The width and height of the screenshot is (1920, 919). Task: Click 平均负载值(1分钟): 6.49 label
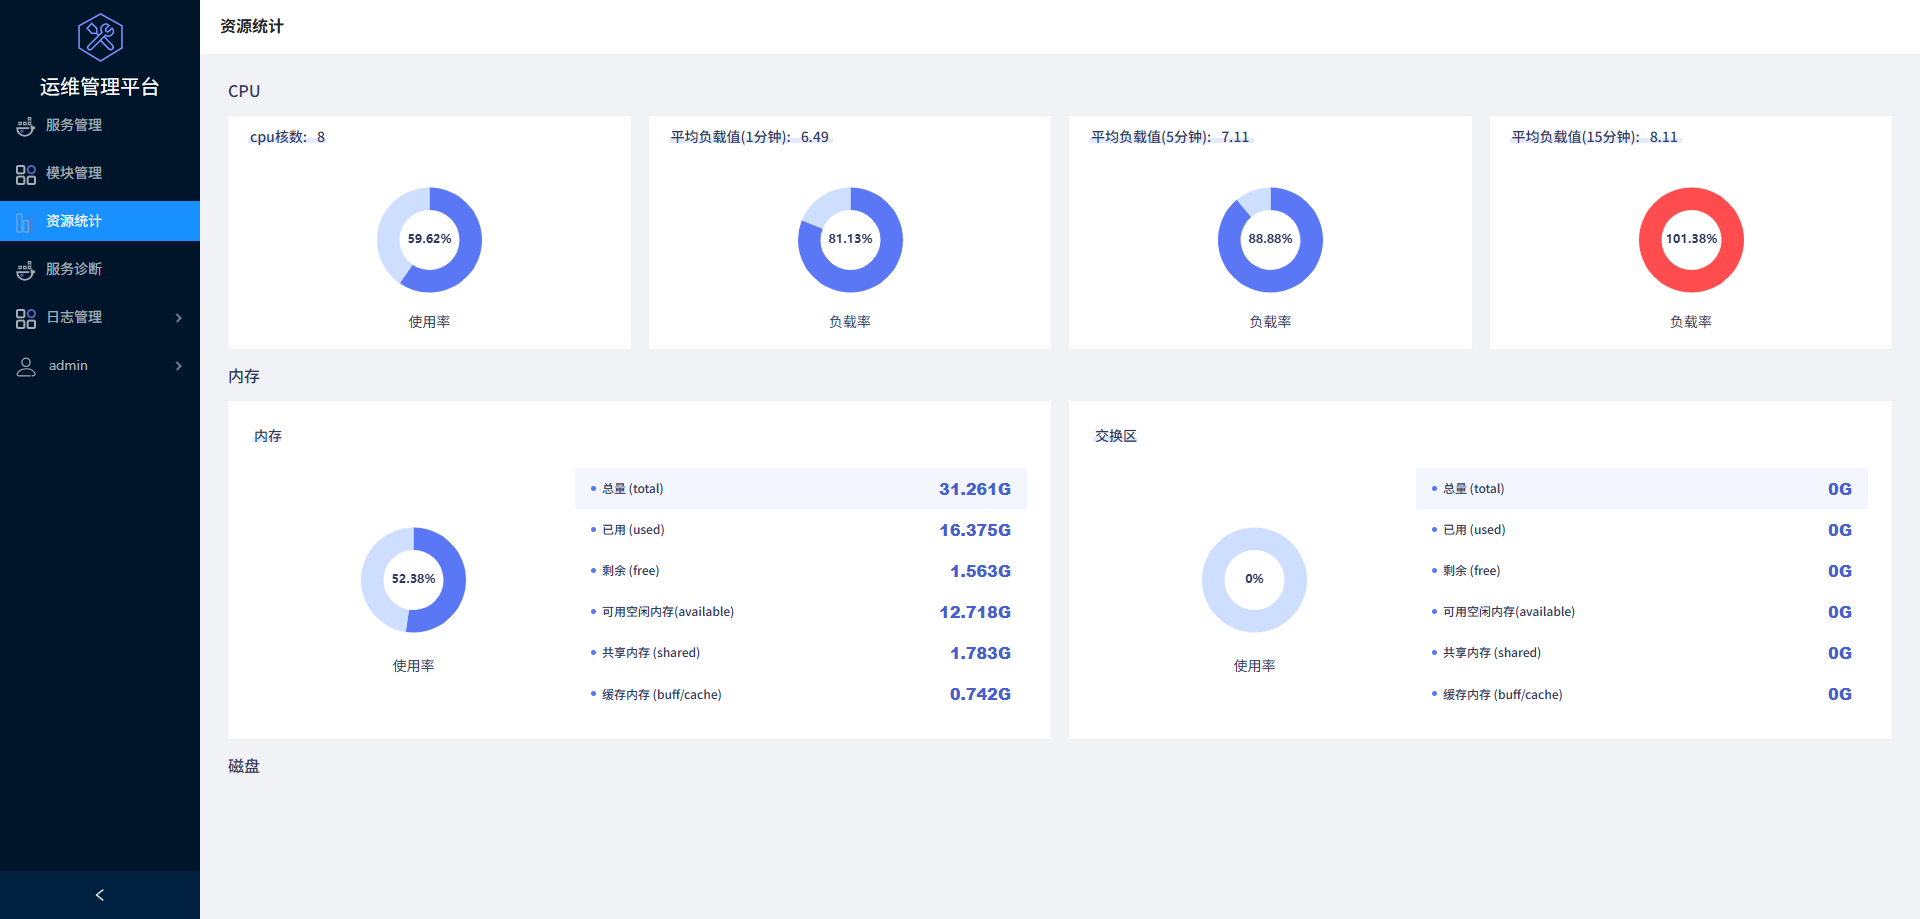[x=749, y=137]
